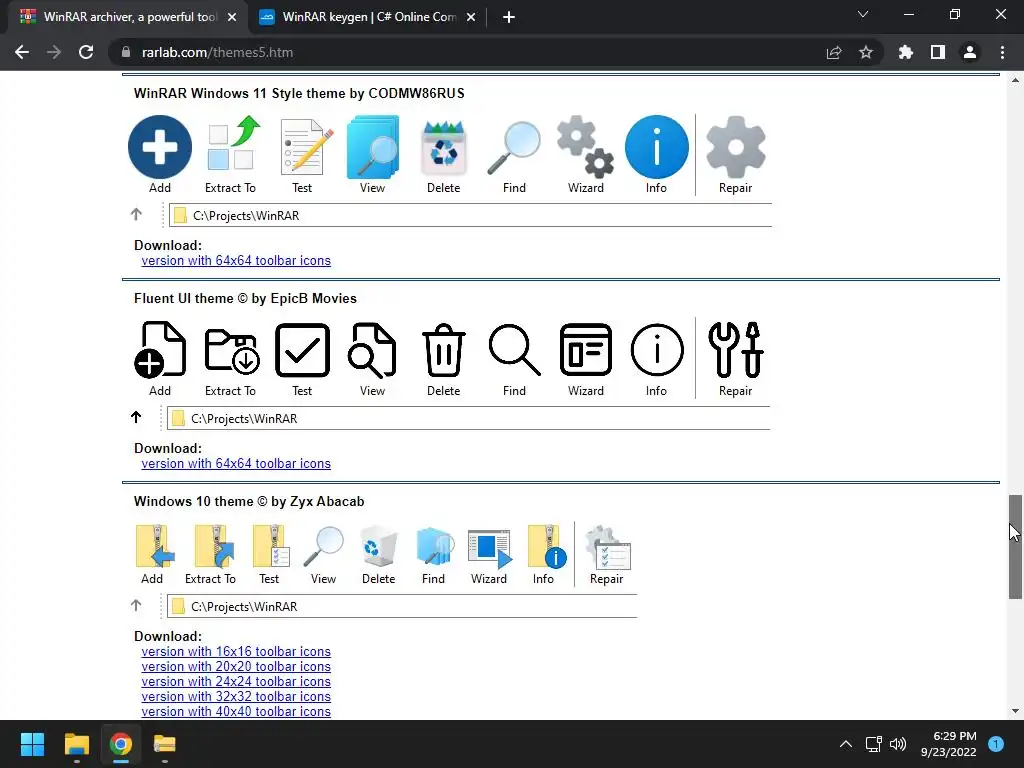The width and height of the screenshot is (1024, 768).
Task: Click the Info circle icon in Fluent UI theme
Action: (x=657, y=350)
